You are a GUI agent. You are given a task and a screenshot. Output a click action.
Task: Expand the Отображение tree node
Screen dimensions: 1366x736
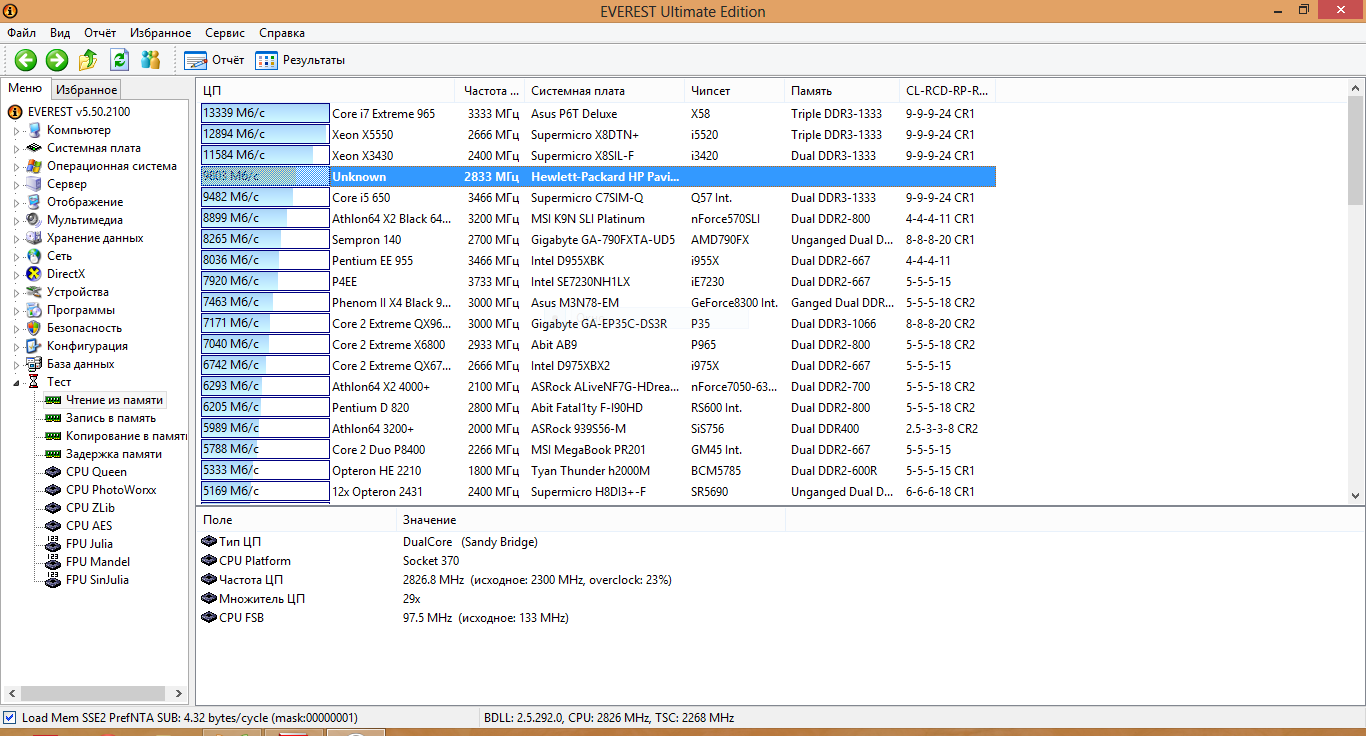point(16,202)
